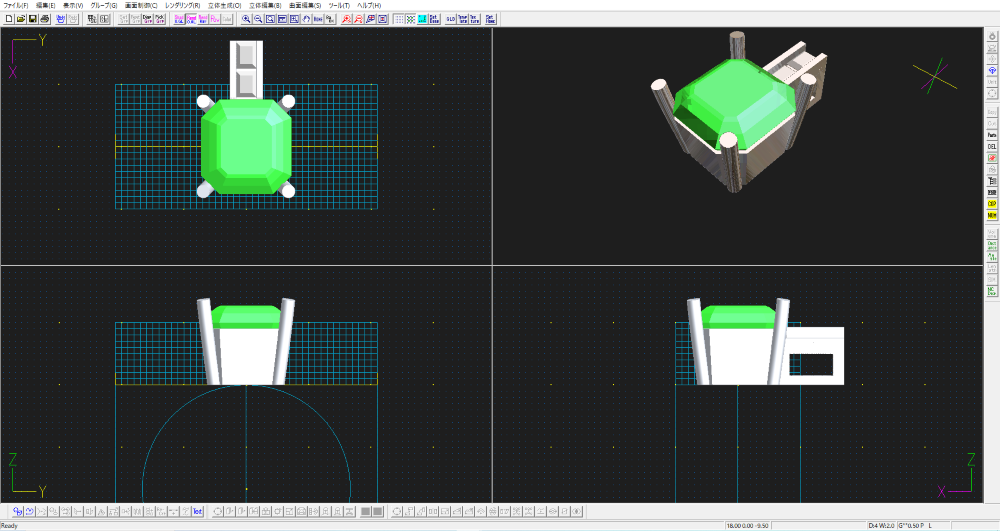Click the Print icon in toolbar

[x=45, y=19]
